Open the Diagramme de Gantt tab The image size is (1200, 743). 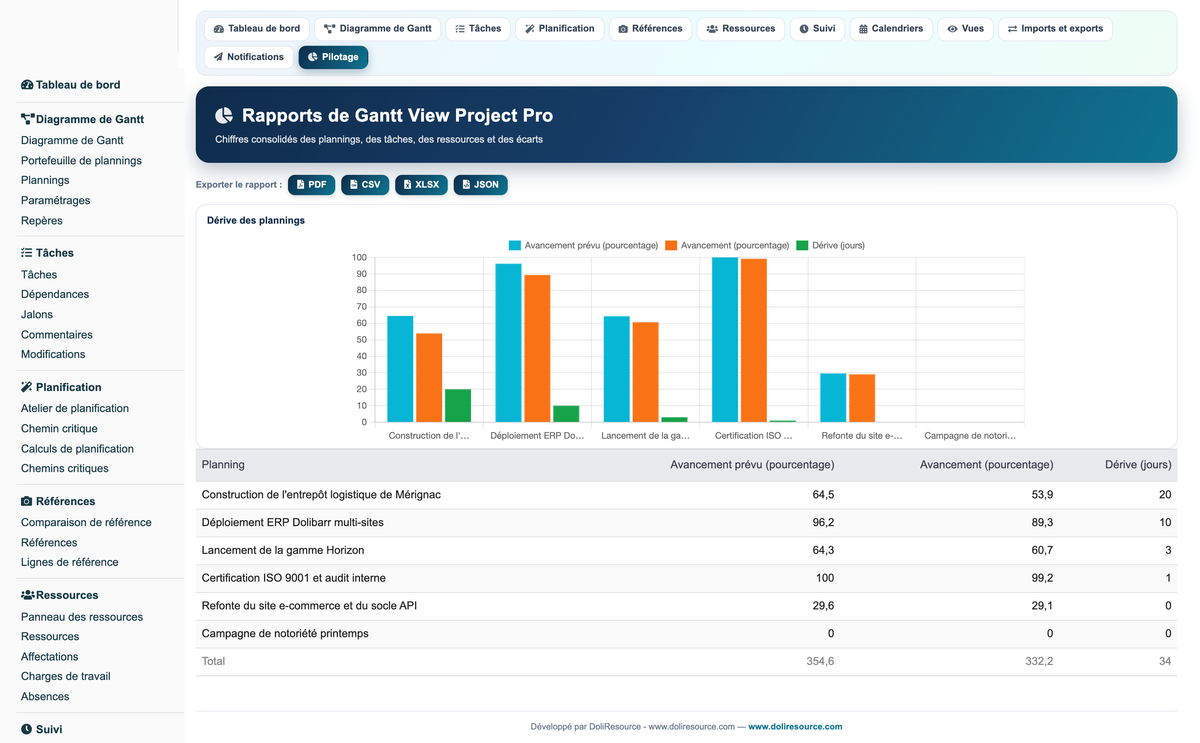pos(378,28)
